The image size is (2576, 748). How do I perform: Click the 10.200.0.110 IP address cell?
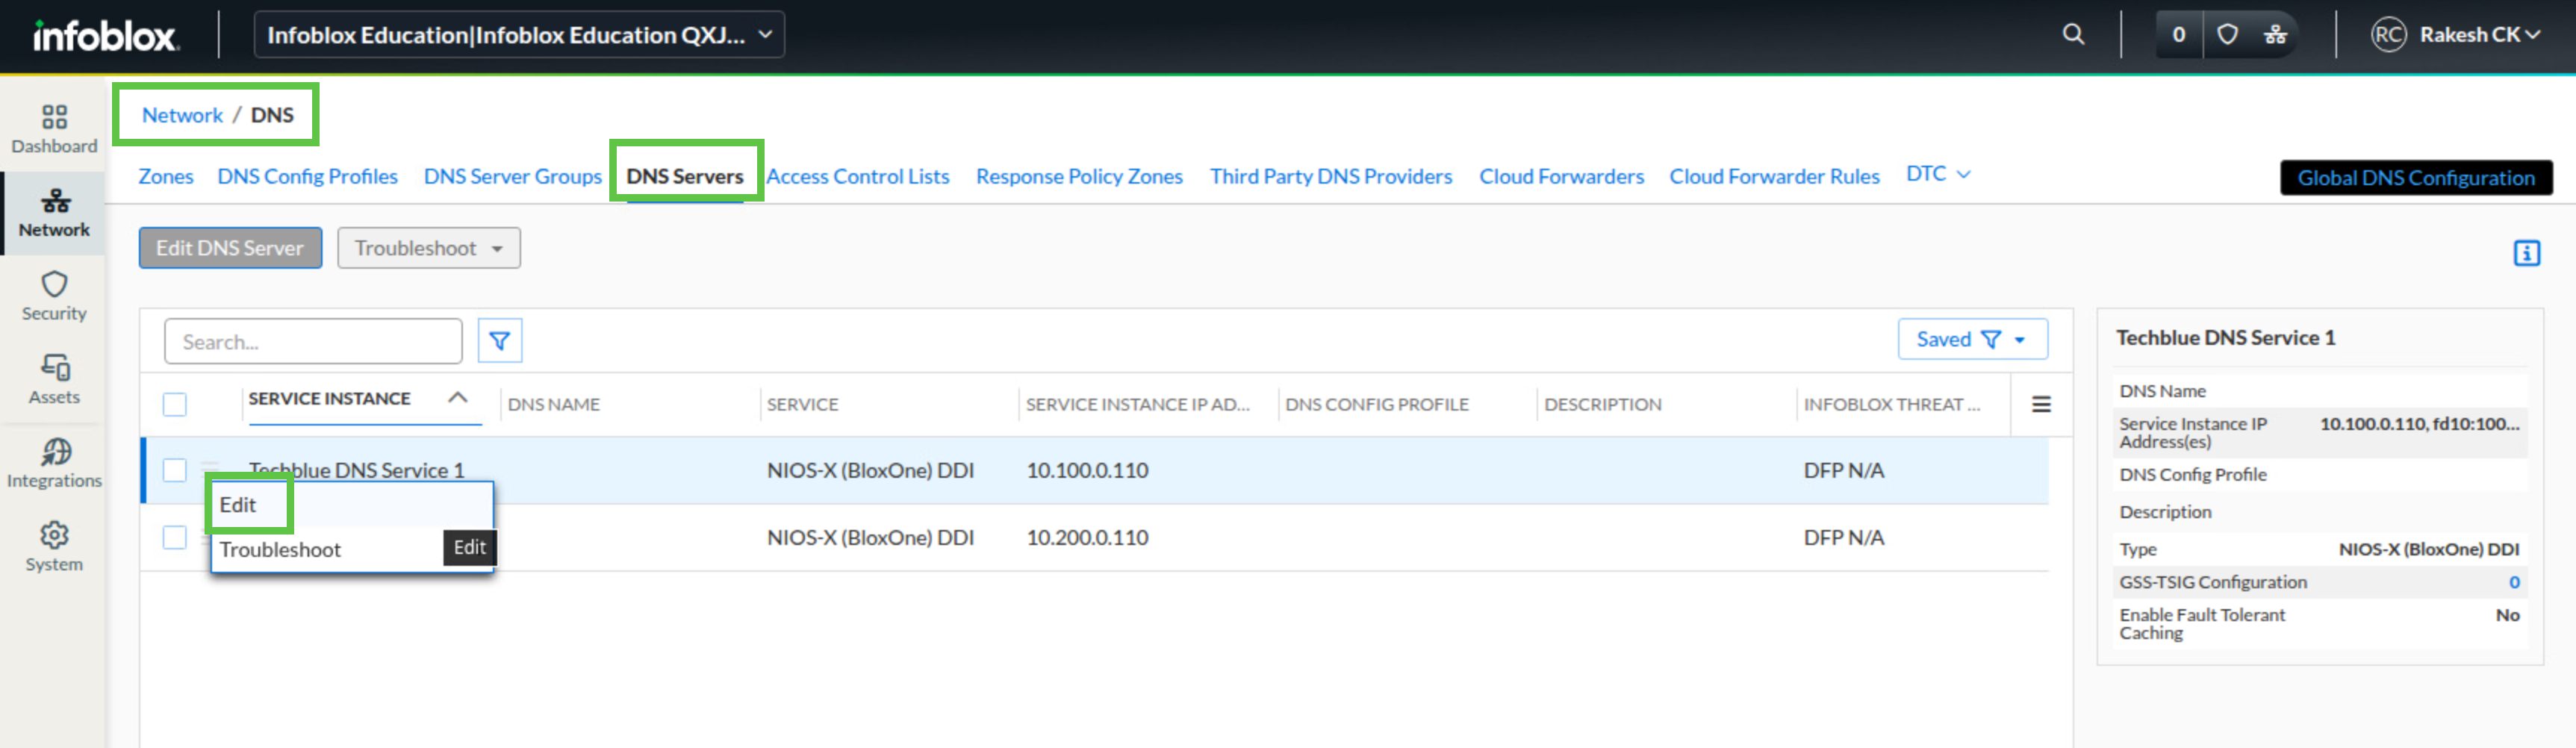click(x=1087, y=537)
